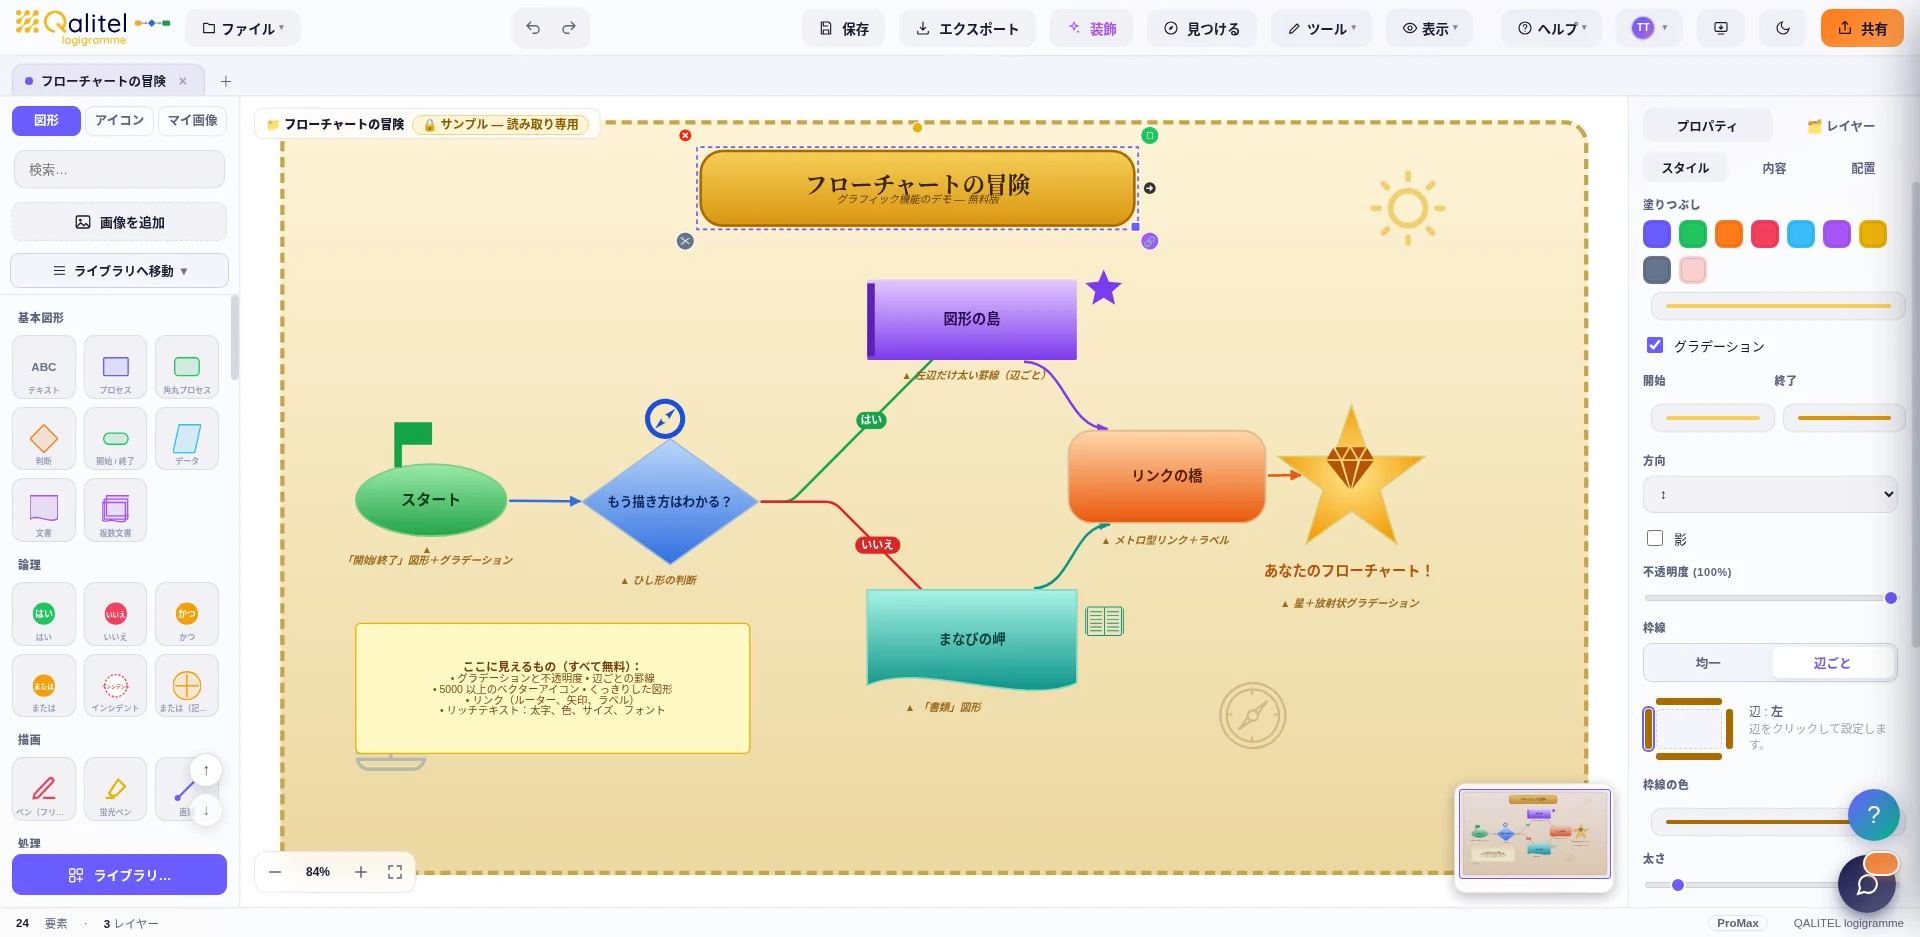This screenshot has width=1920, height=937.
Task: Select the 'または' logic shape
Action: tap(44, 686)
